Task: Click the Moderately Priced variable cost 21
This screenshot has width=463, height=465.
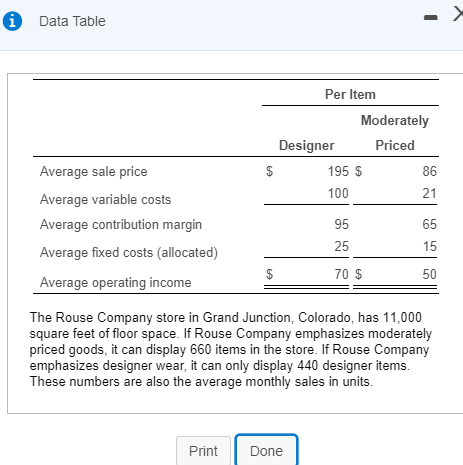Action: [429, 193]
